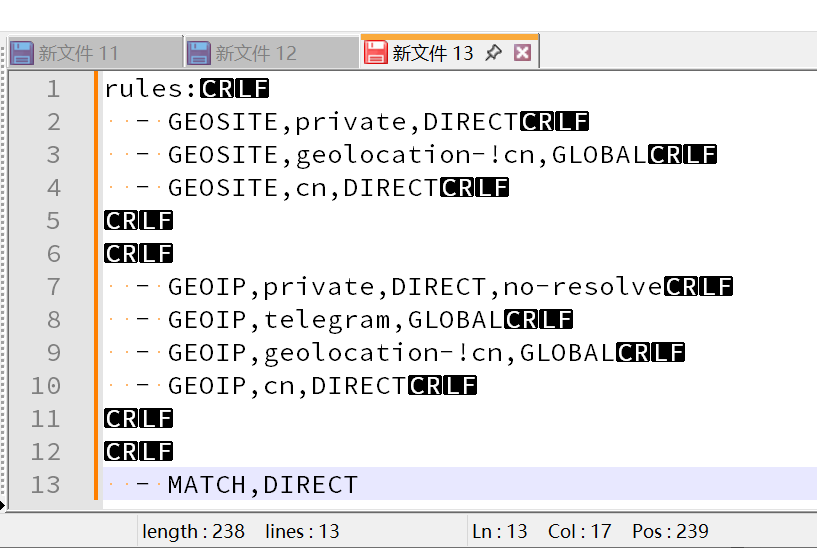
Task: Place cursor on the "rules:" text
Action: [151, 89]
